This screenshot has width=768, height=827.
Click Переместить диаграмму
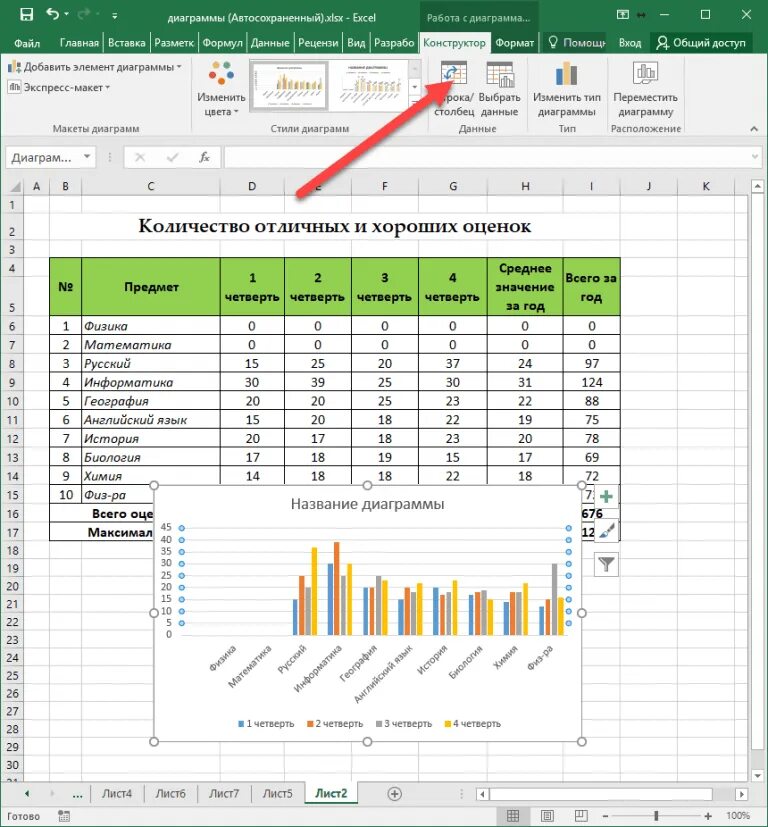pos(646,88)
